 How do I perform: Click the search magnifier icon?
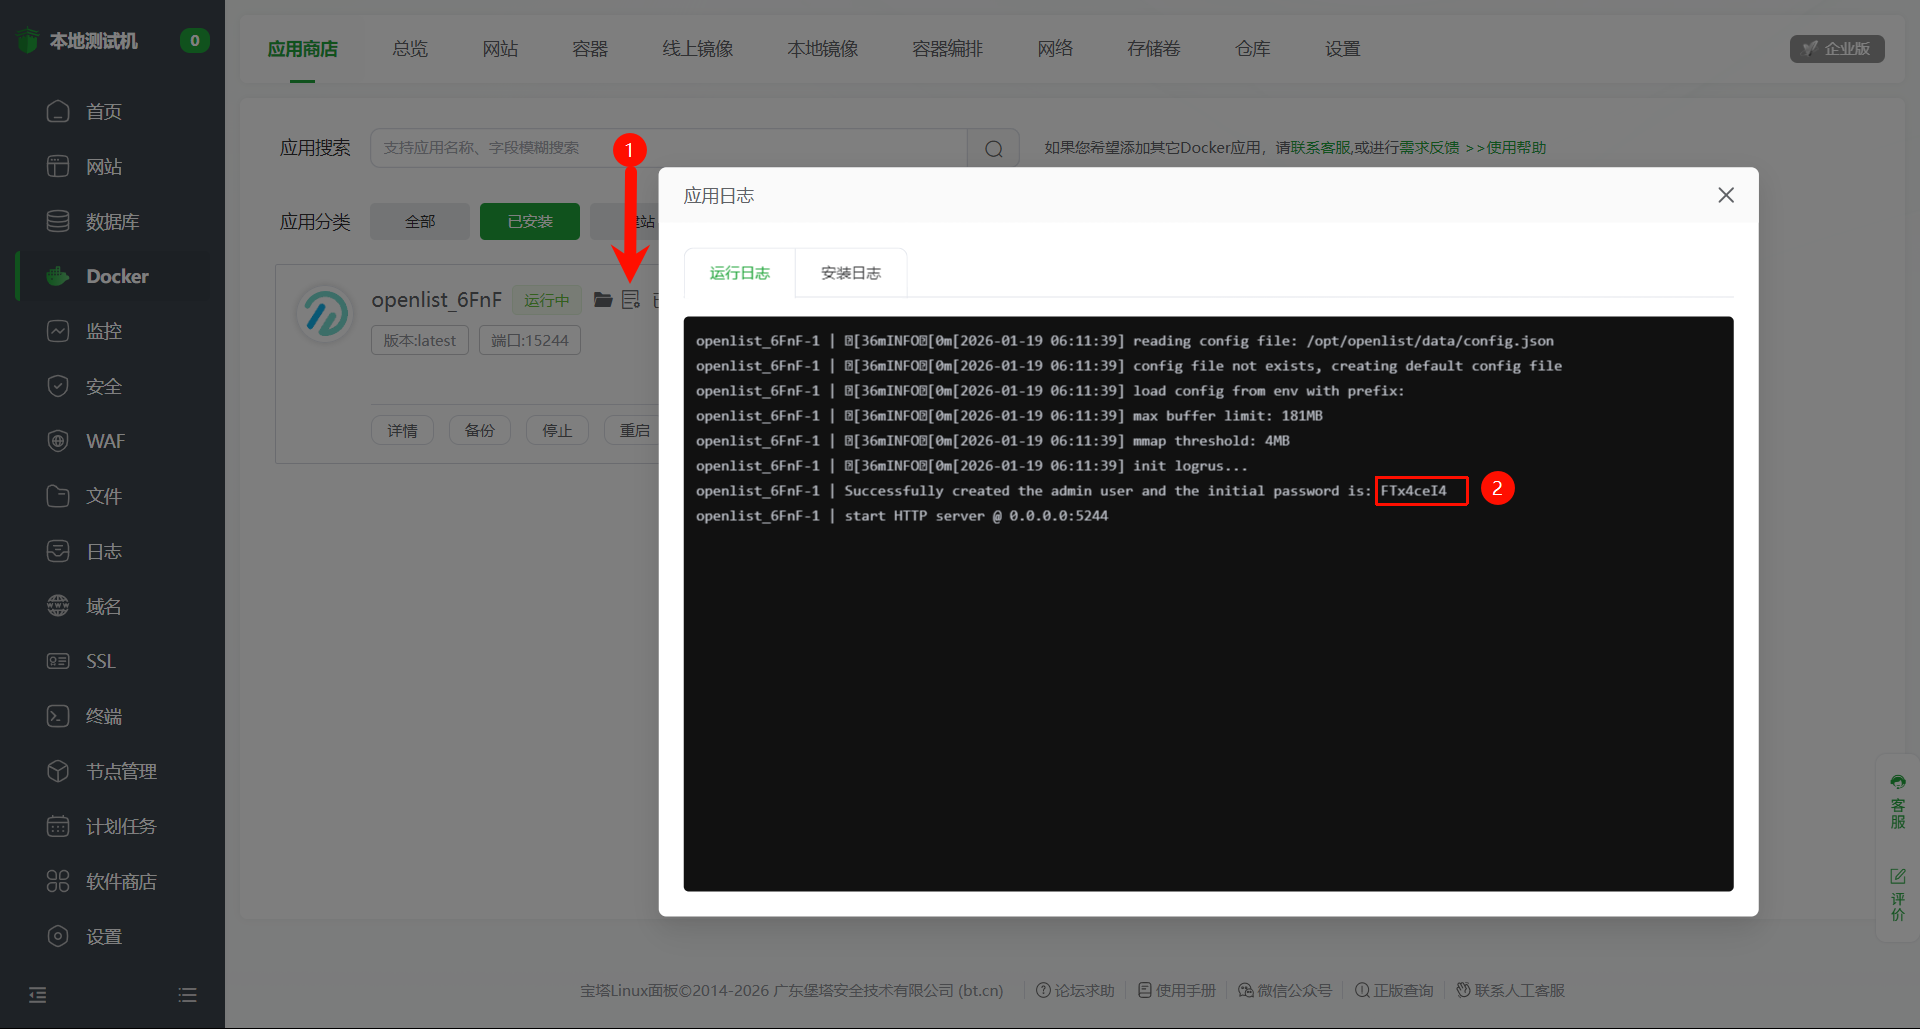(993, 149)
